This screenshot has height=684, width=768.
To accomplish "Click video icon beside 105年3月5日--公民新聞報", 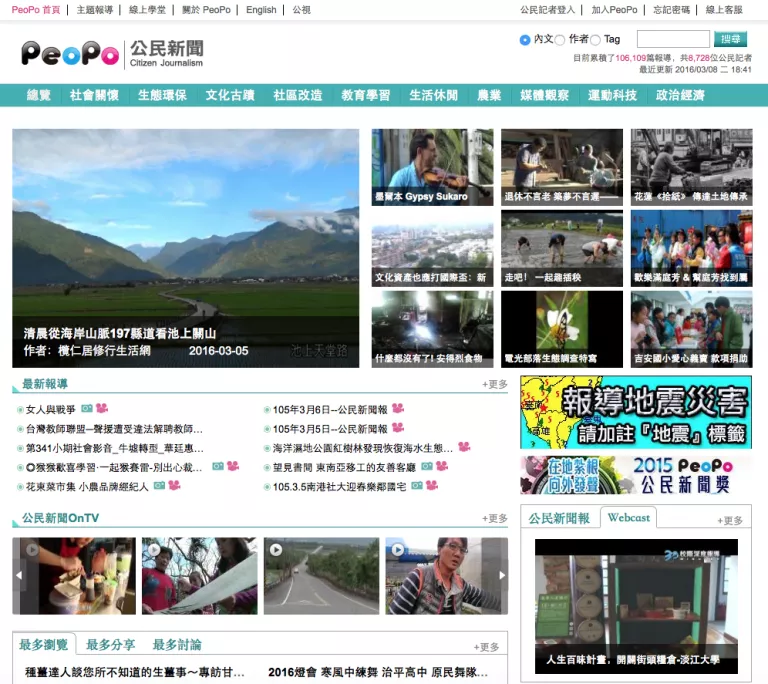I will coord(398,428).
